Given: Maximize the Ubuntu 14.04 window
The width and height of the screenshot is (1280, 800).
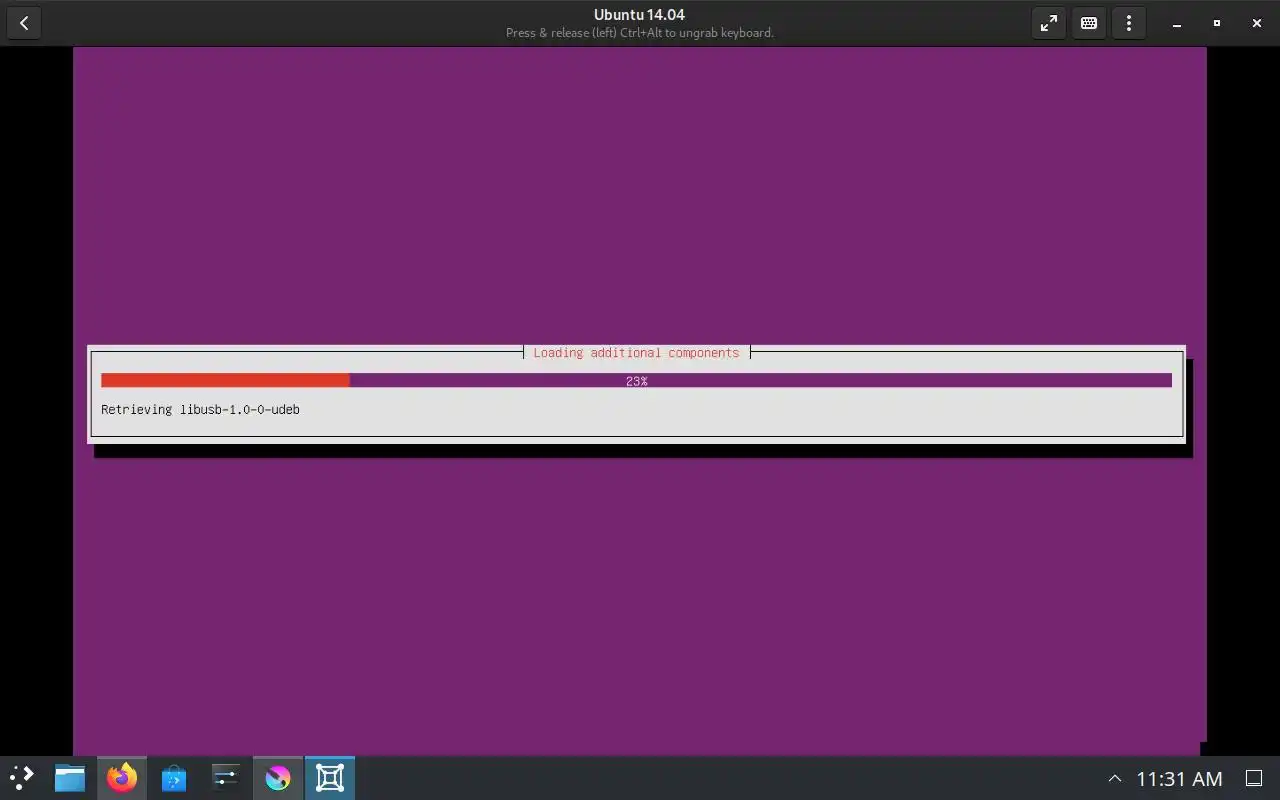Looking at the screenshot, I should (1217, 23).
